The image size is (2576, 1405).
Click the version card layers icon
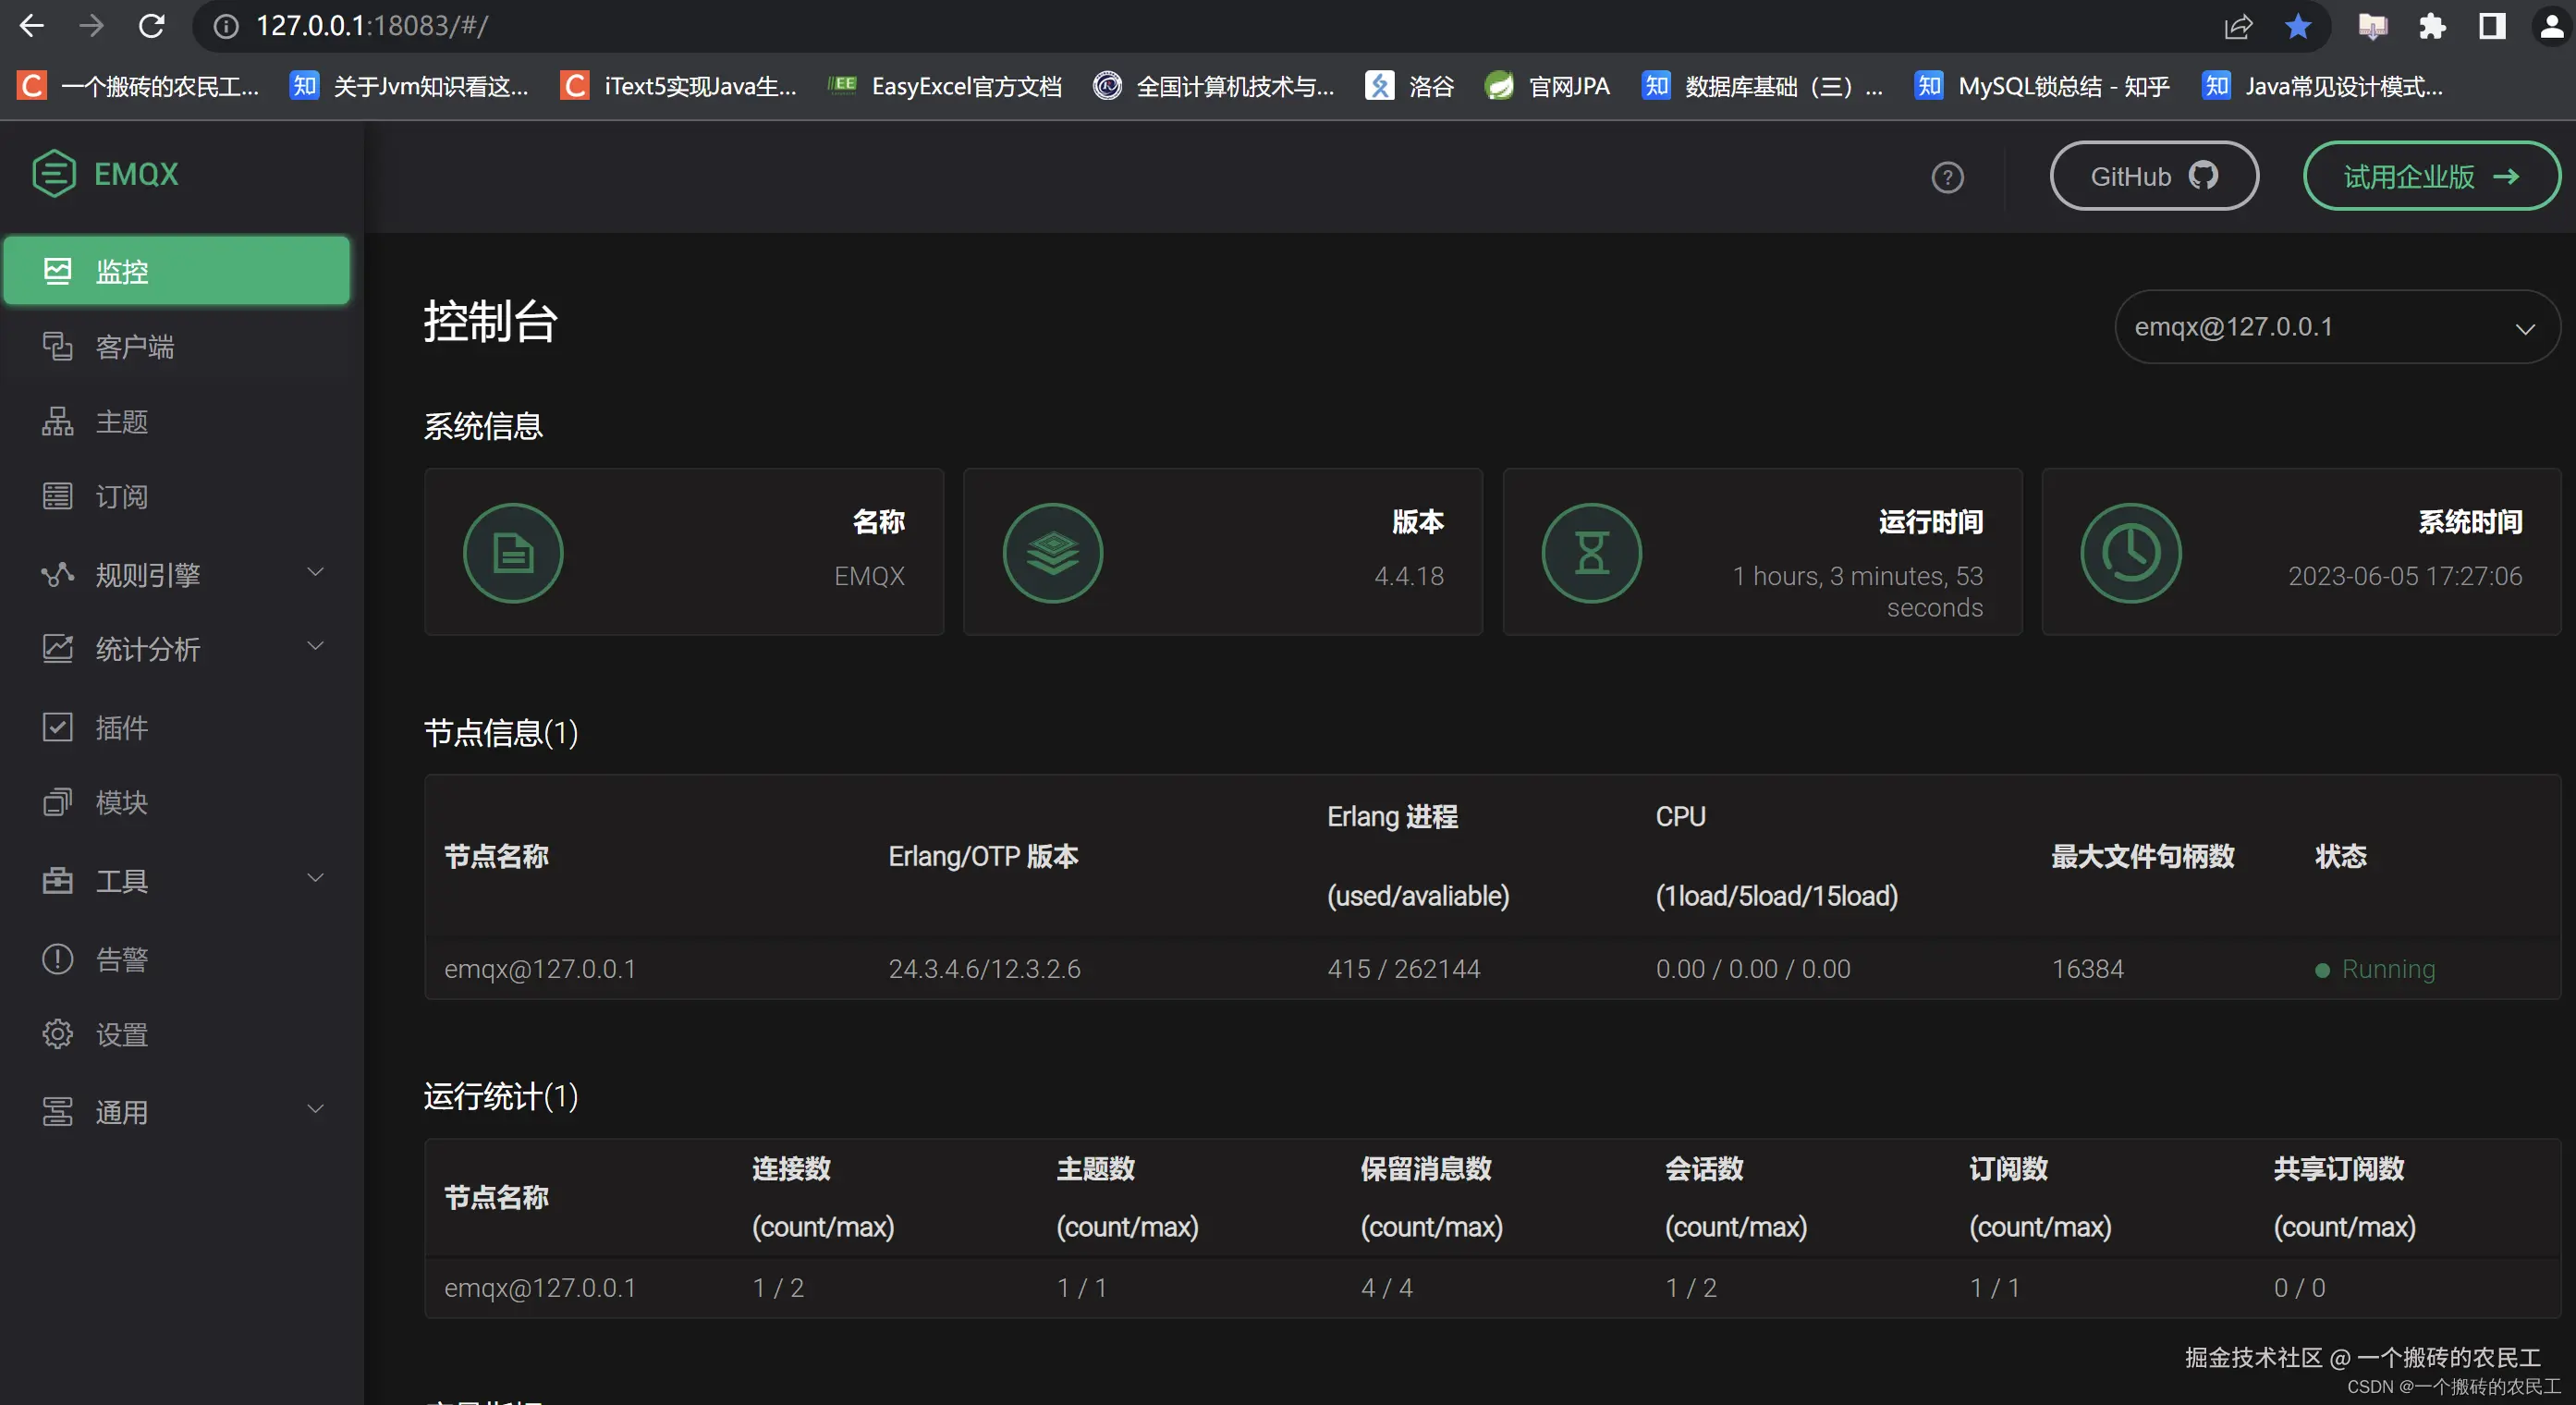pos(1052,552)
